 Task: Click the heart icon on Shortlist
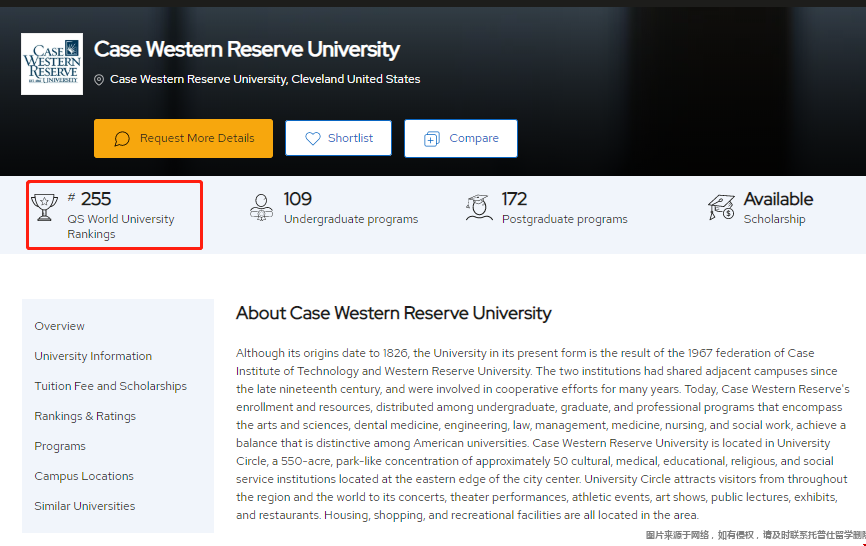point(313,139)
